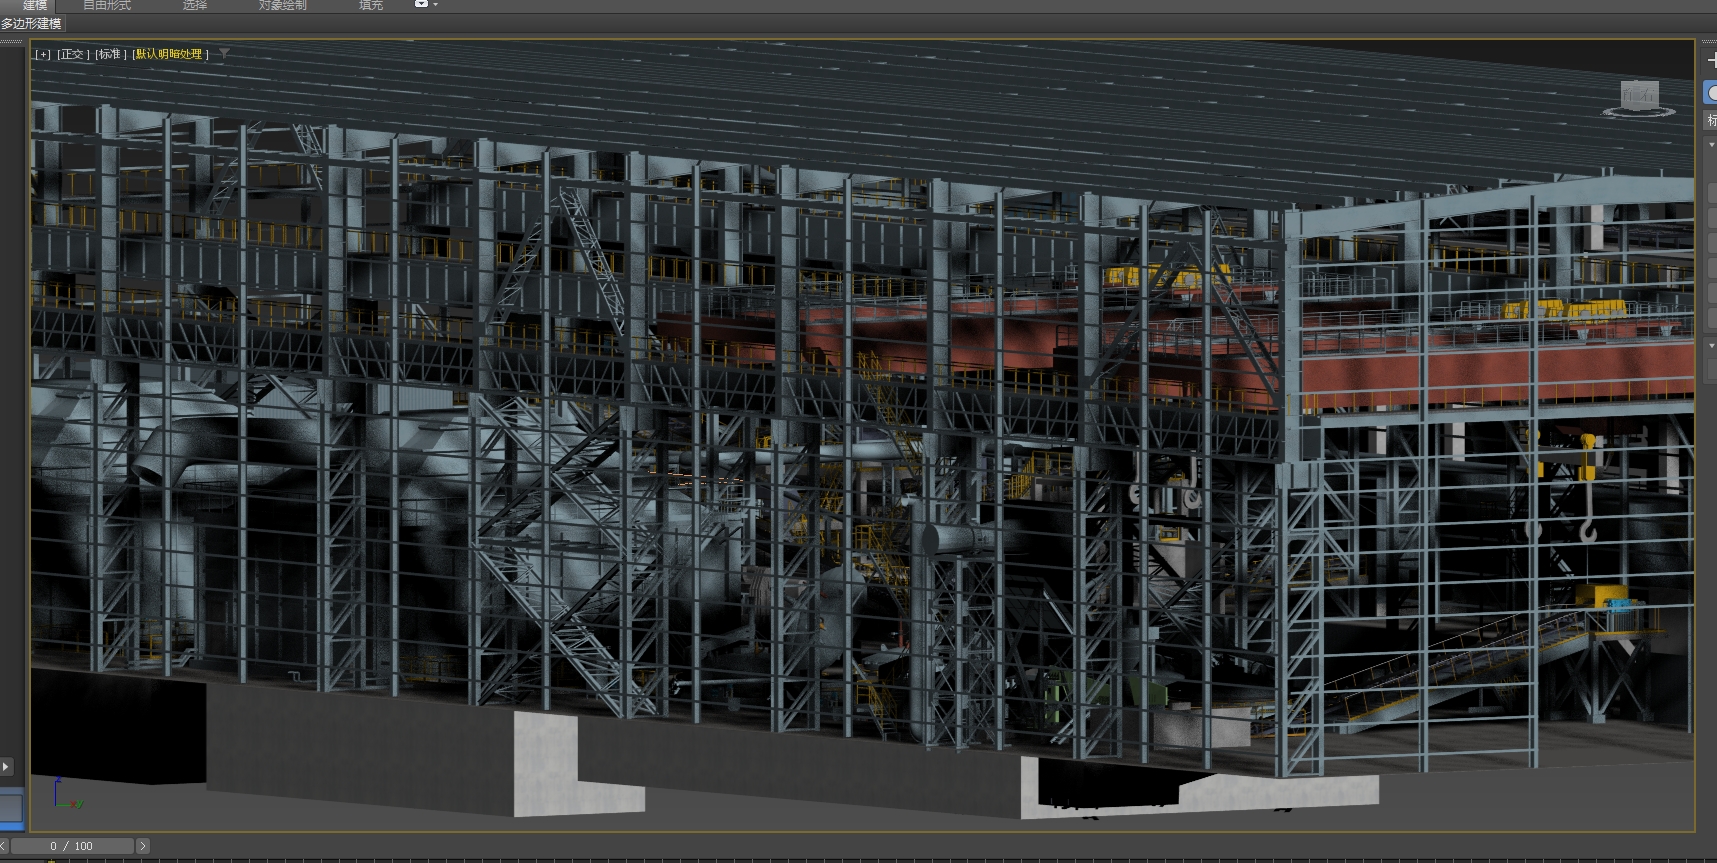Open the 选择 ribbon tab
The height and width of the screenshot is (863, 1717).
pyautogui.click(x=195, y=5)
